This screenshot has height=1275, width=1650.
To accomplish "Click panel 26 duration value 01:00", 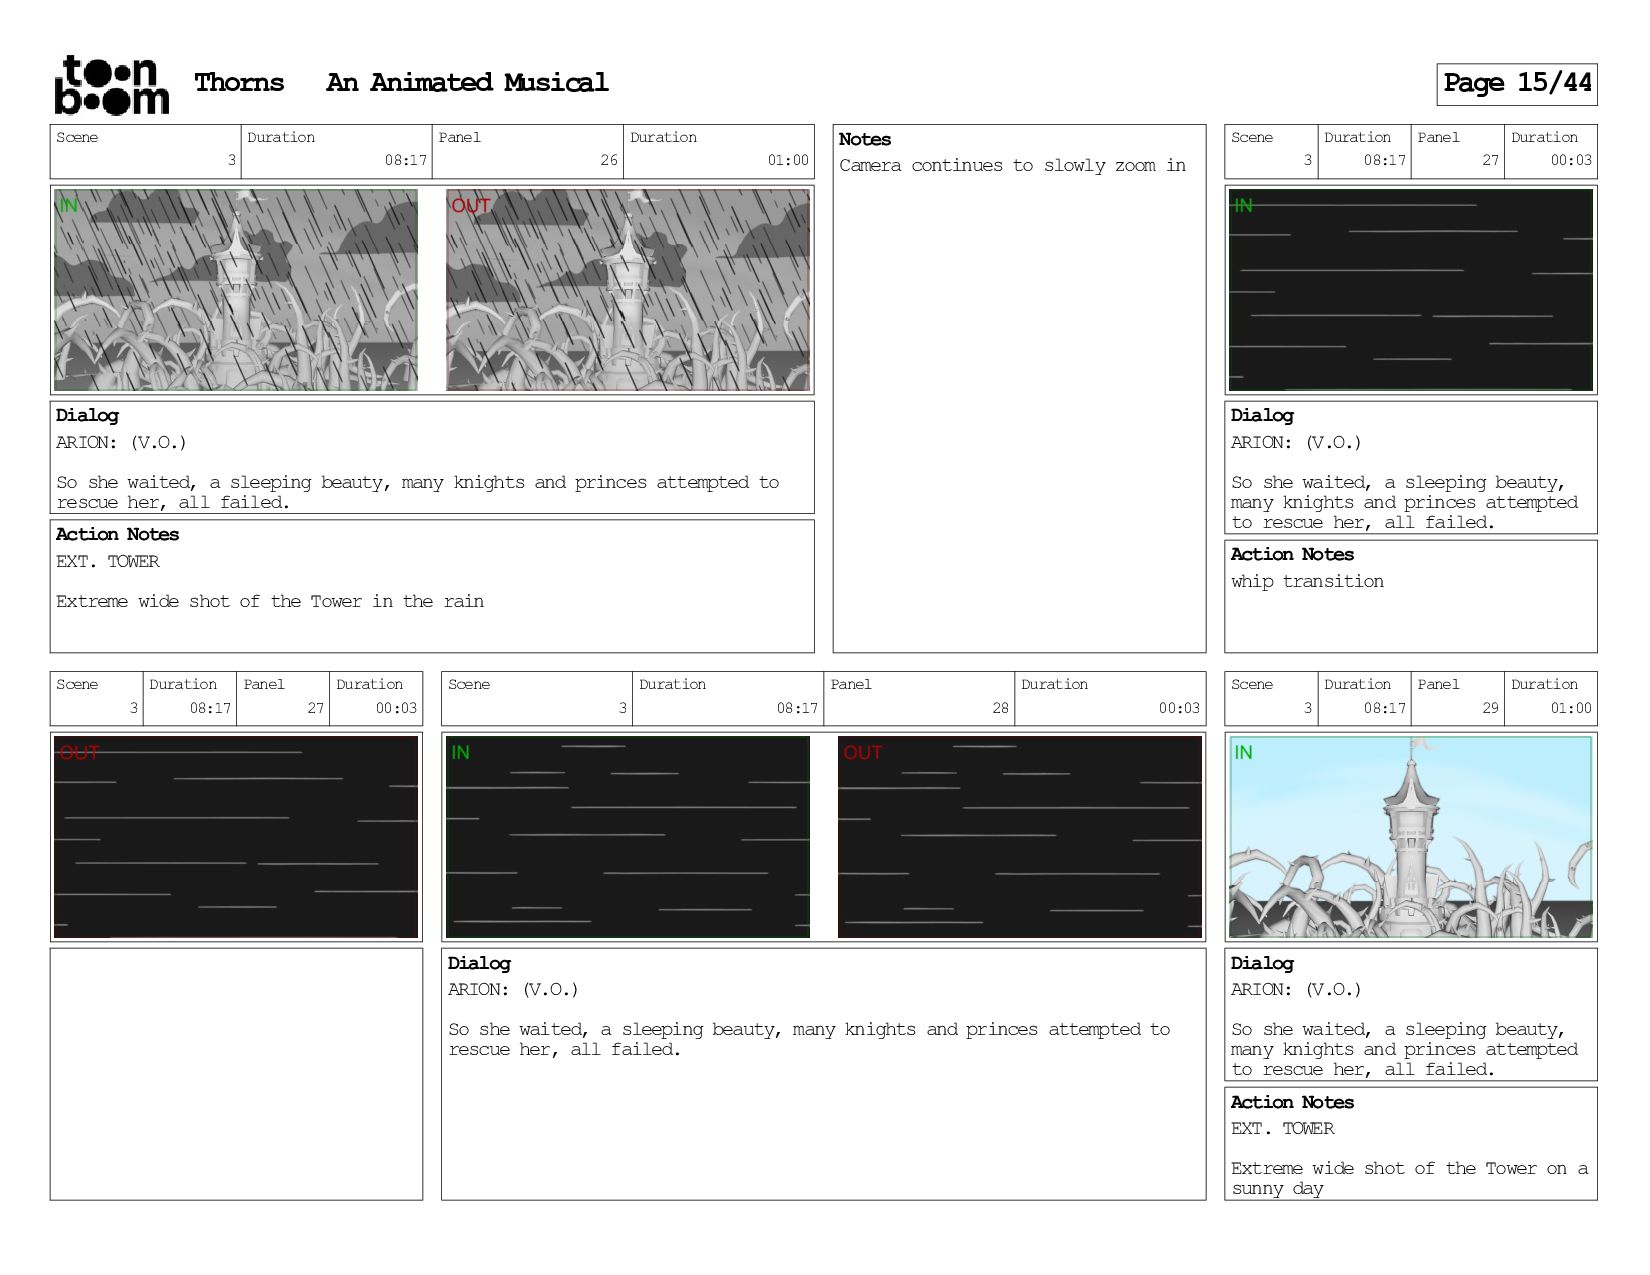I will (x=788, y=160).
